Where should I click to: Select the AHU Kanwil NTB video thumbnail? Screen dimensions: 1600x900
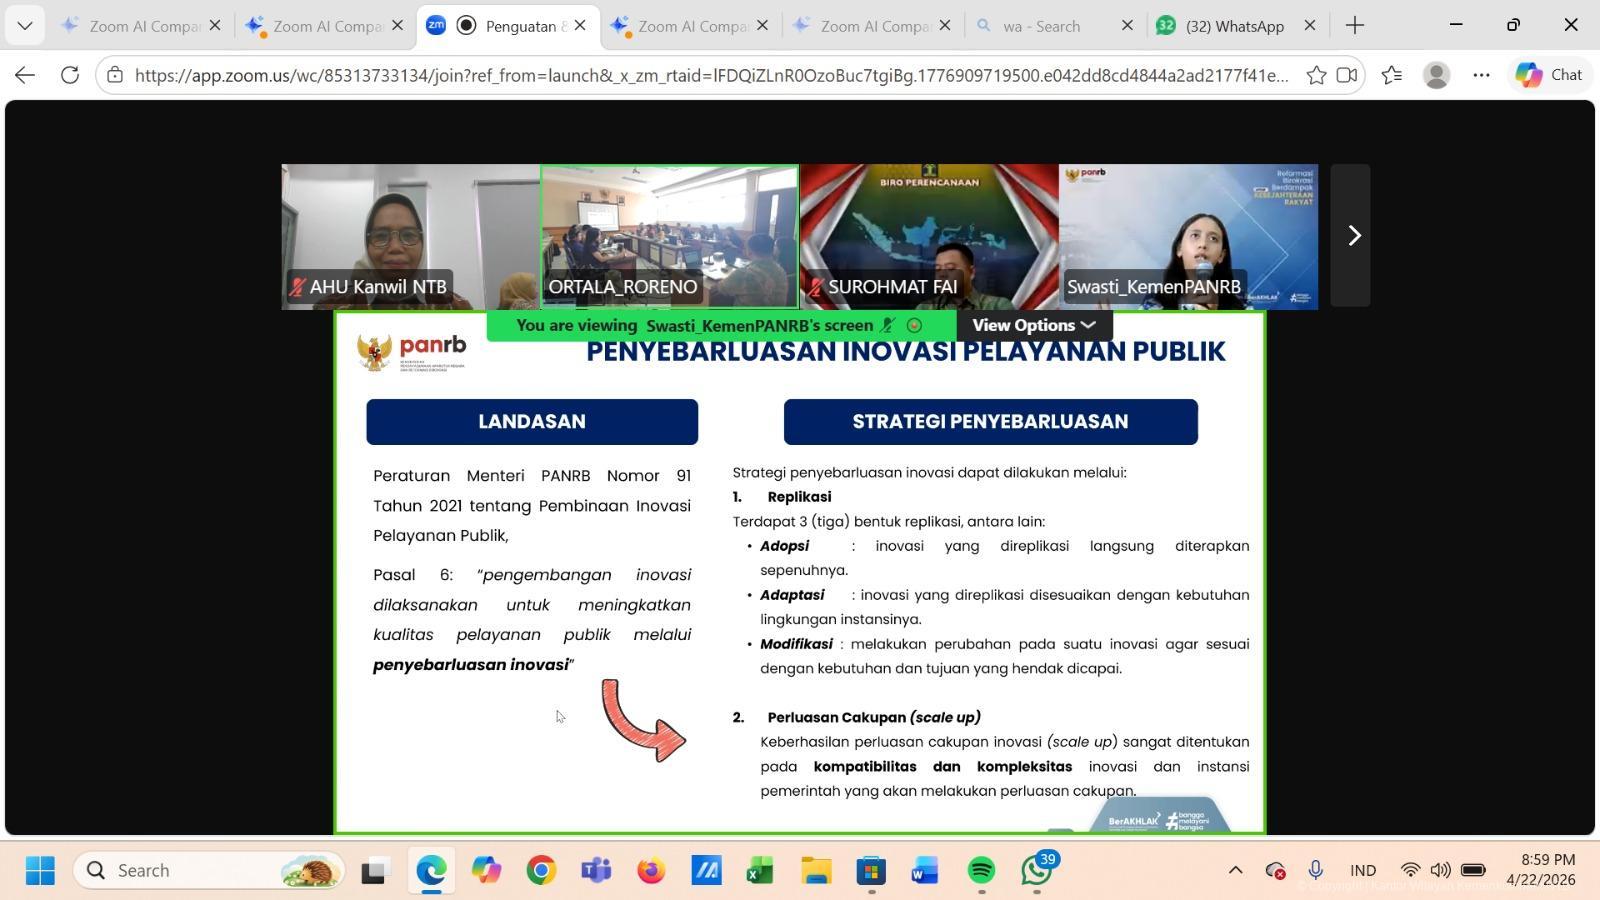click(410, 236)
